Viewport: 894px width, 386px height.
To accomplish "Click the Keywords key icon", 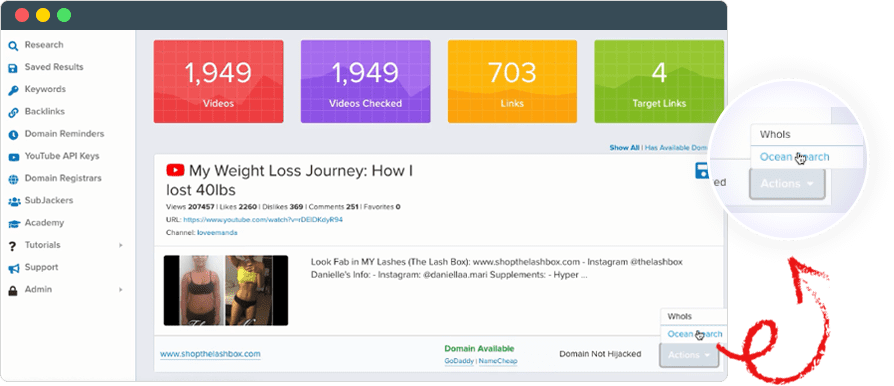I will (13, 90).
